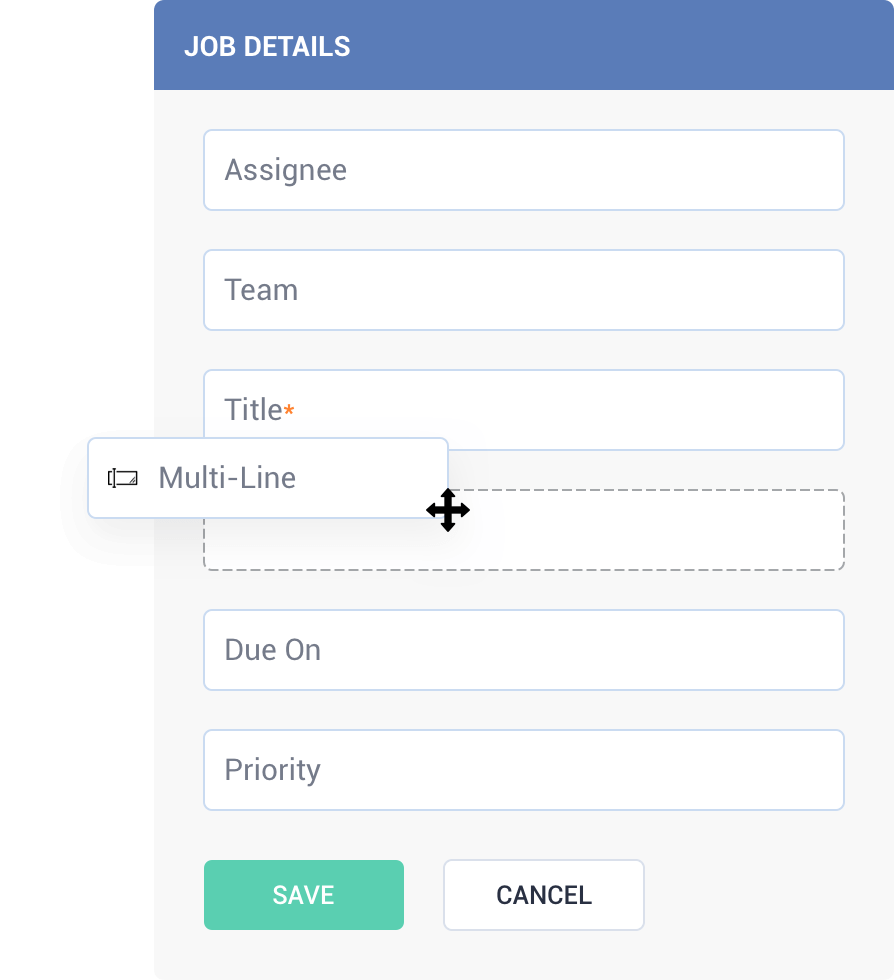Click the Assignee input field
This screenshot has height=980, width=894.
pos(524,170)
